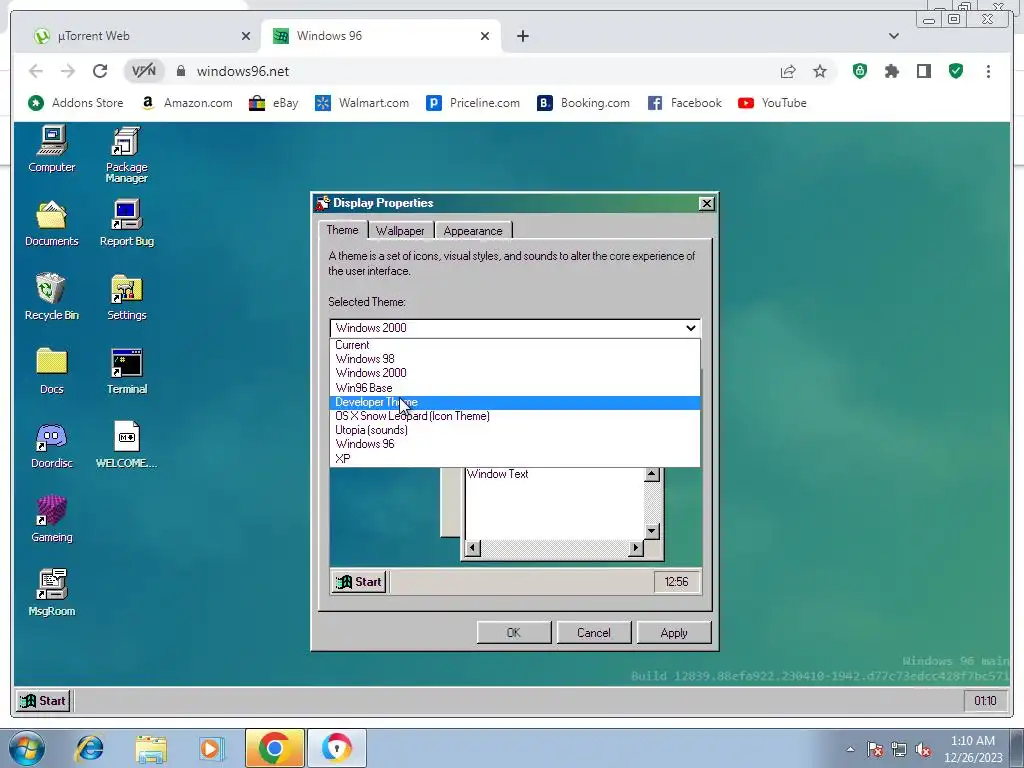Open the browser three-dot menu
The image size is (1024, 768).
(x=988, y=71)
